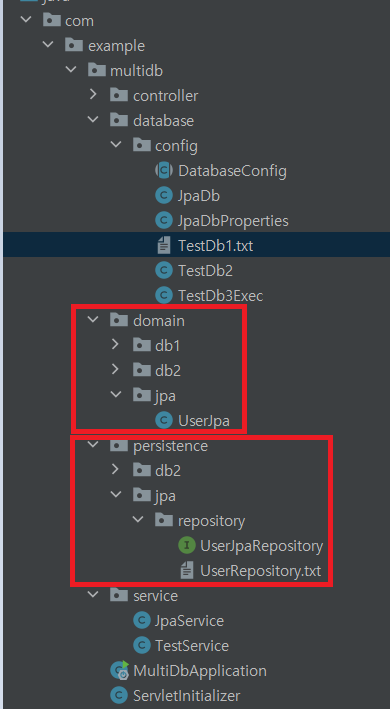This screenshot has width=390, height=709.
Task: Click the TestService class icon
Action: pyautogui.click(x=141, y=645)
